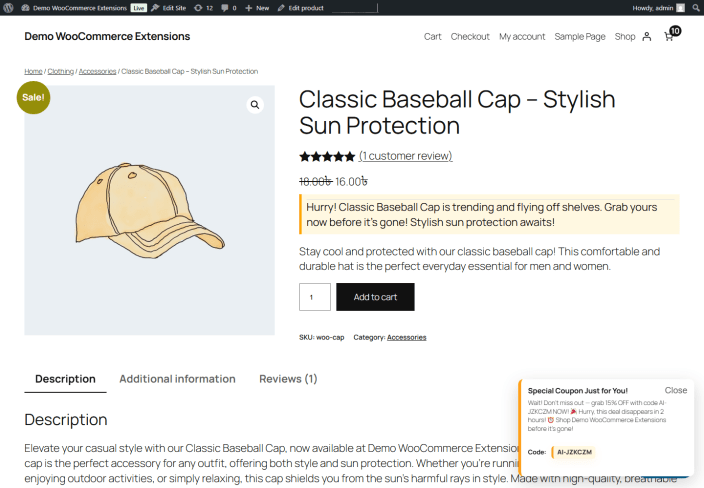Click the Live status badge

(139, 8)
